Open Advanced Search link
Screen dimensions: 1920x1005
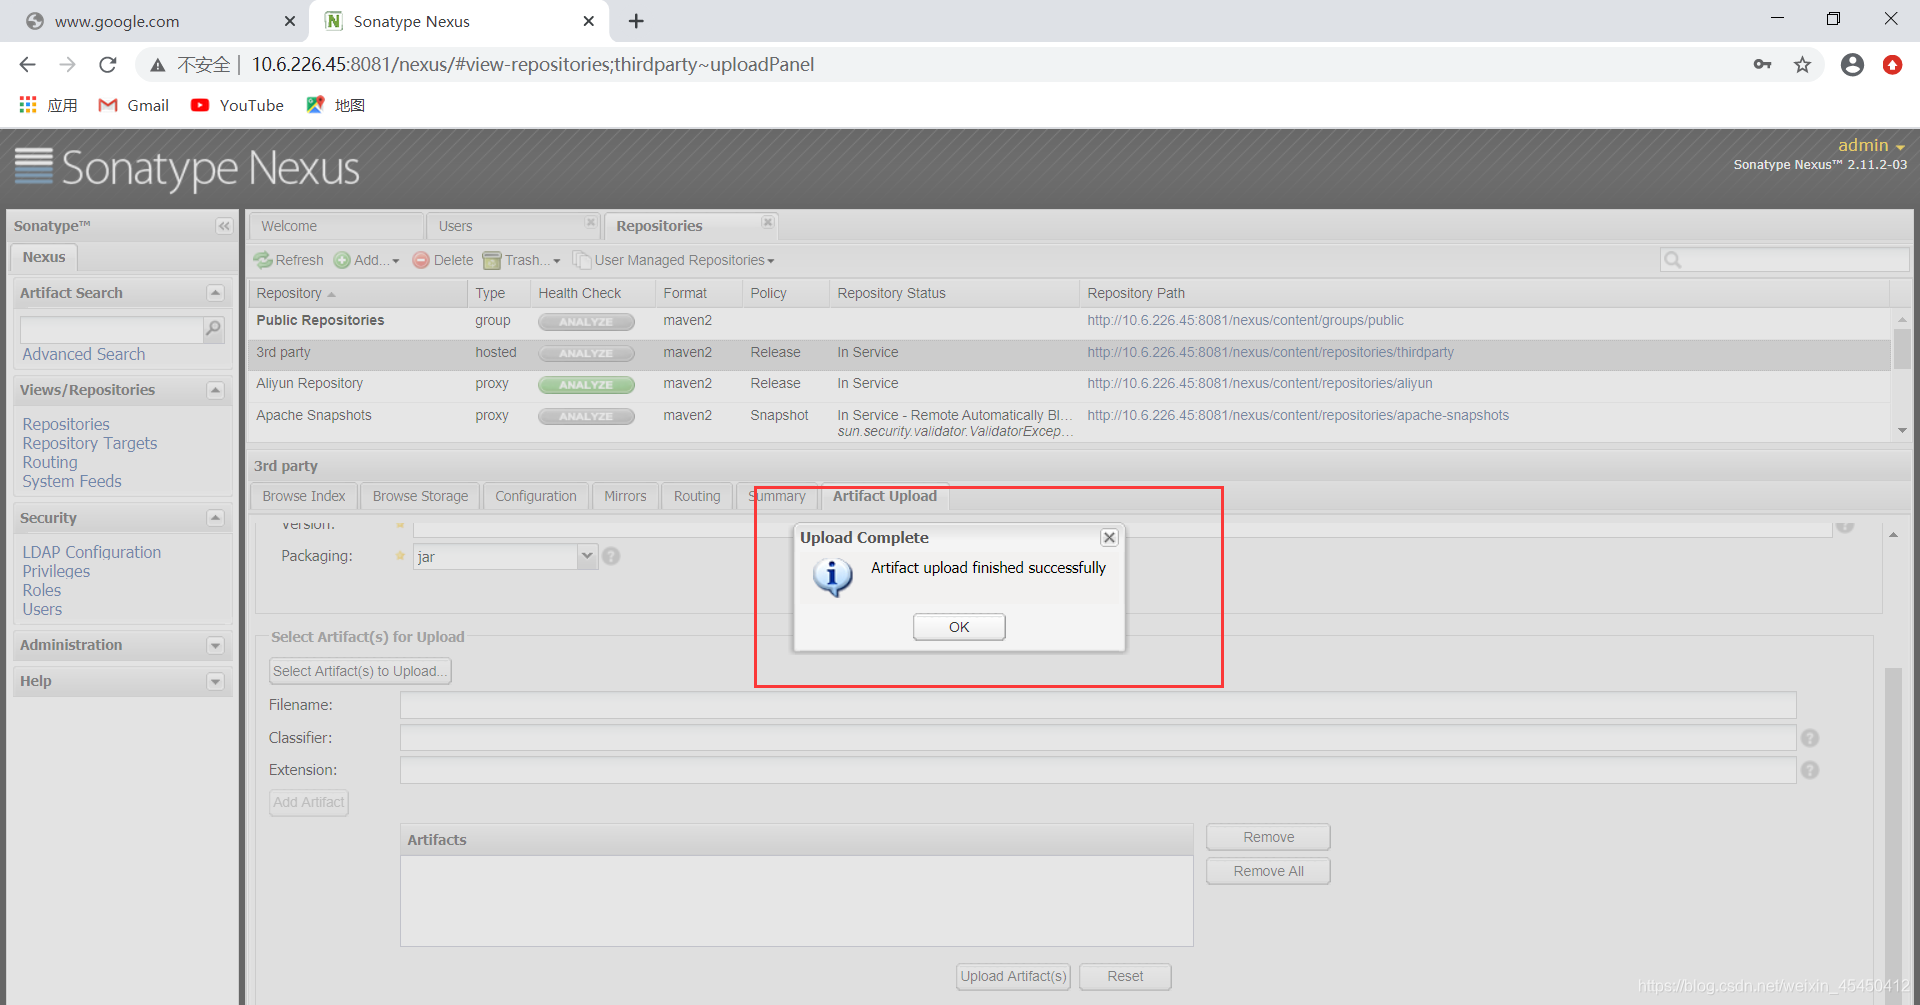tap(84, 354)
